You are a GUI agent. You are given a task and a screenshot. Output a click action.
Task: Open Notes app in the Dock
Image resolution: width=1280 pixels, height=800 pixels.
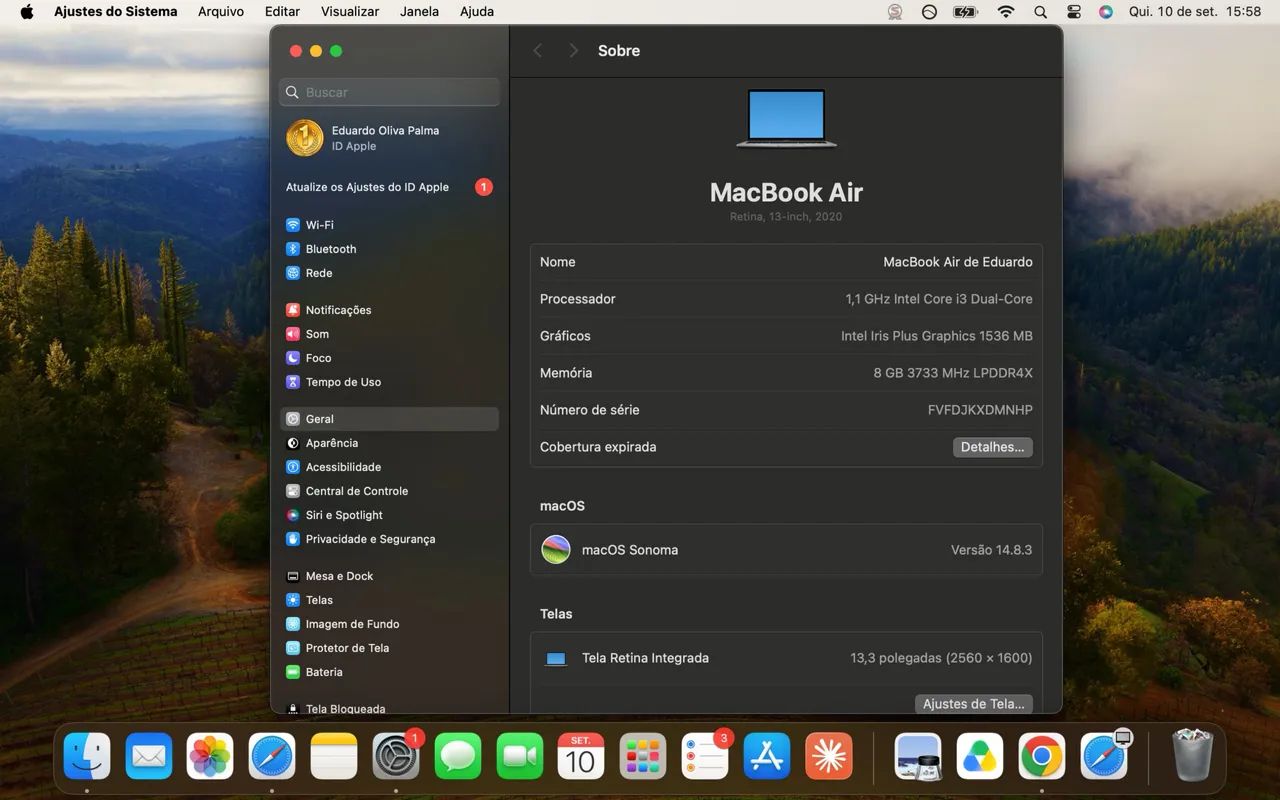[x=334, y=756]
